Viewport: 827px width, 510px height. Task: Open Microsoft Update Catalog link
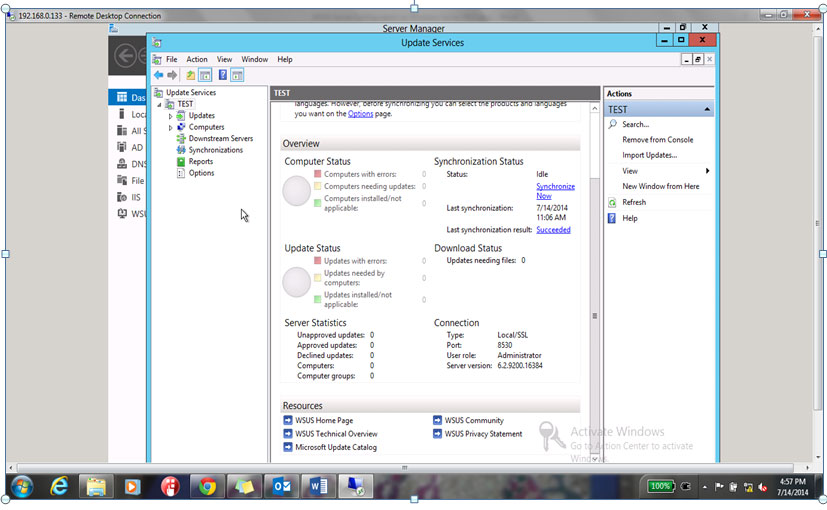[x=335, y=447]
